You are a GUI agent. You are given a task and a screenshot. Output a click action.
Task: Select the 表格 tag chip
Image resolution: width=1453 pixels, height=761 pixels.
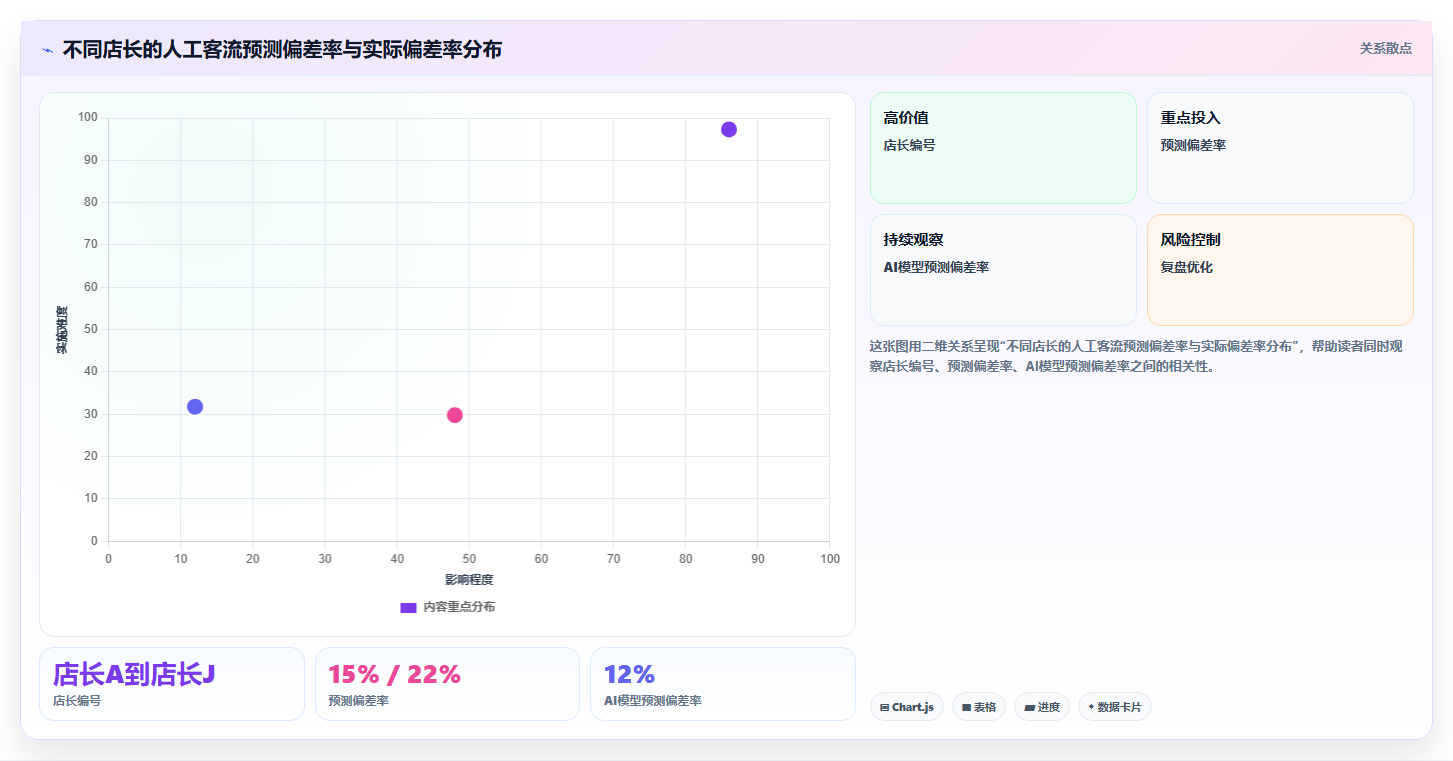click(x=979, y=707)
